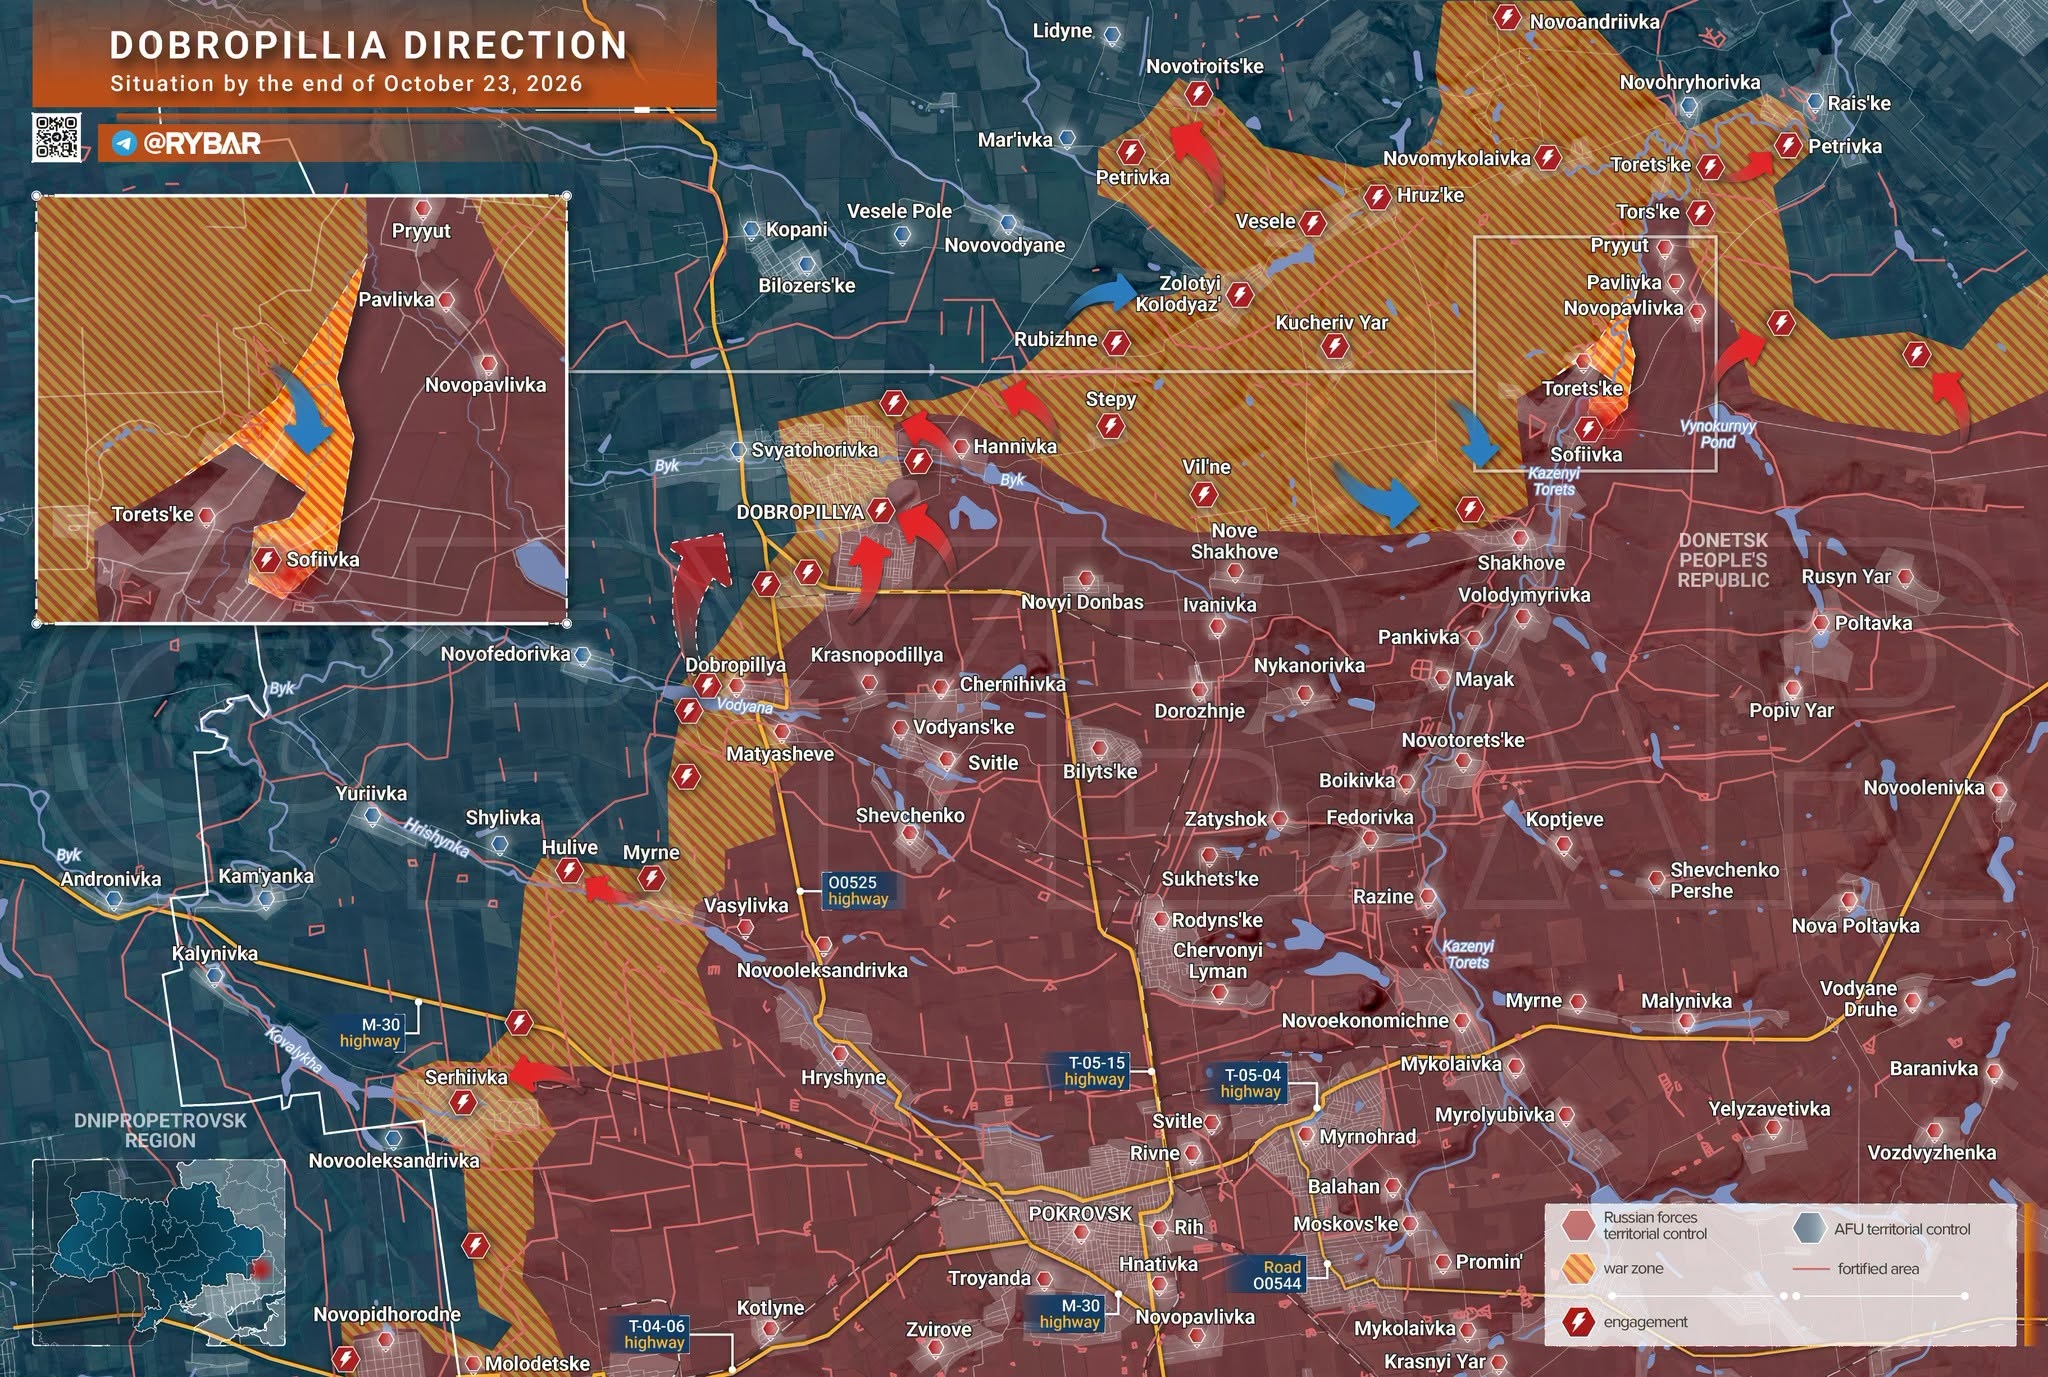Click the QR code near the title
2048x1377 pixels.
pyautogui.click(x=57, y=138)
